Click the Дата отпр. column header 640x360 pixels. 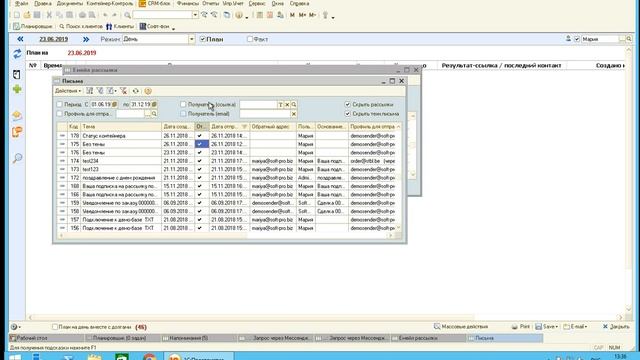(229, 127)
